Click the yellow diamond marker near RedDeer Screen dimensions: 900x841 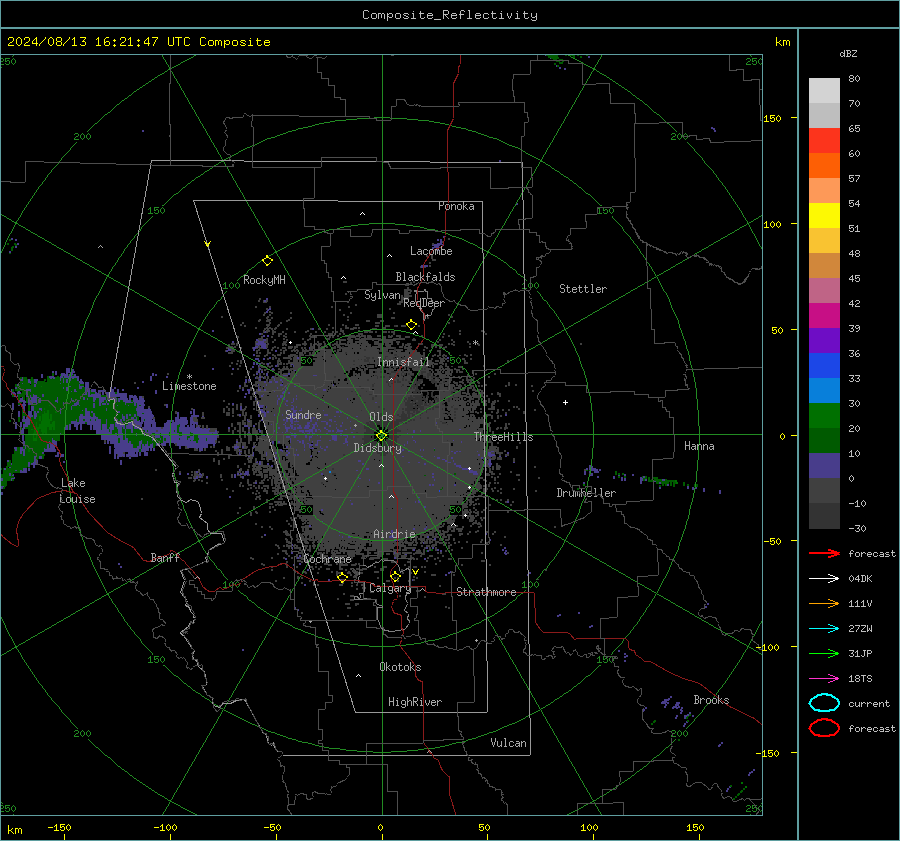tap(412, 325)
